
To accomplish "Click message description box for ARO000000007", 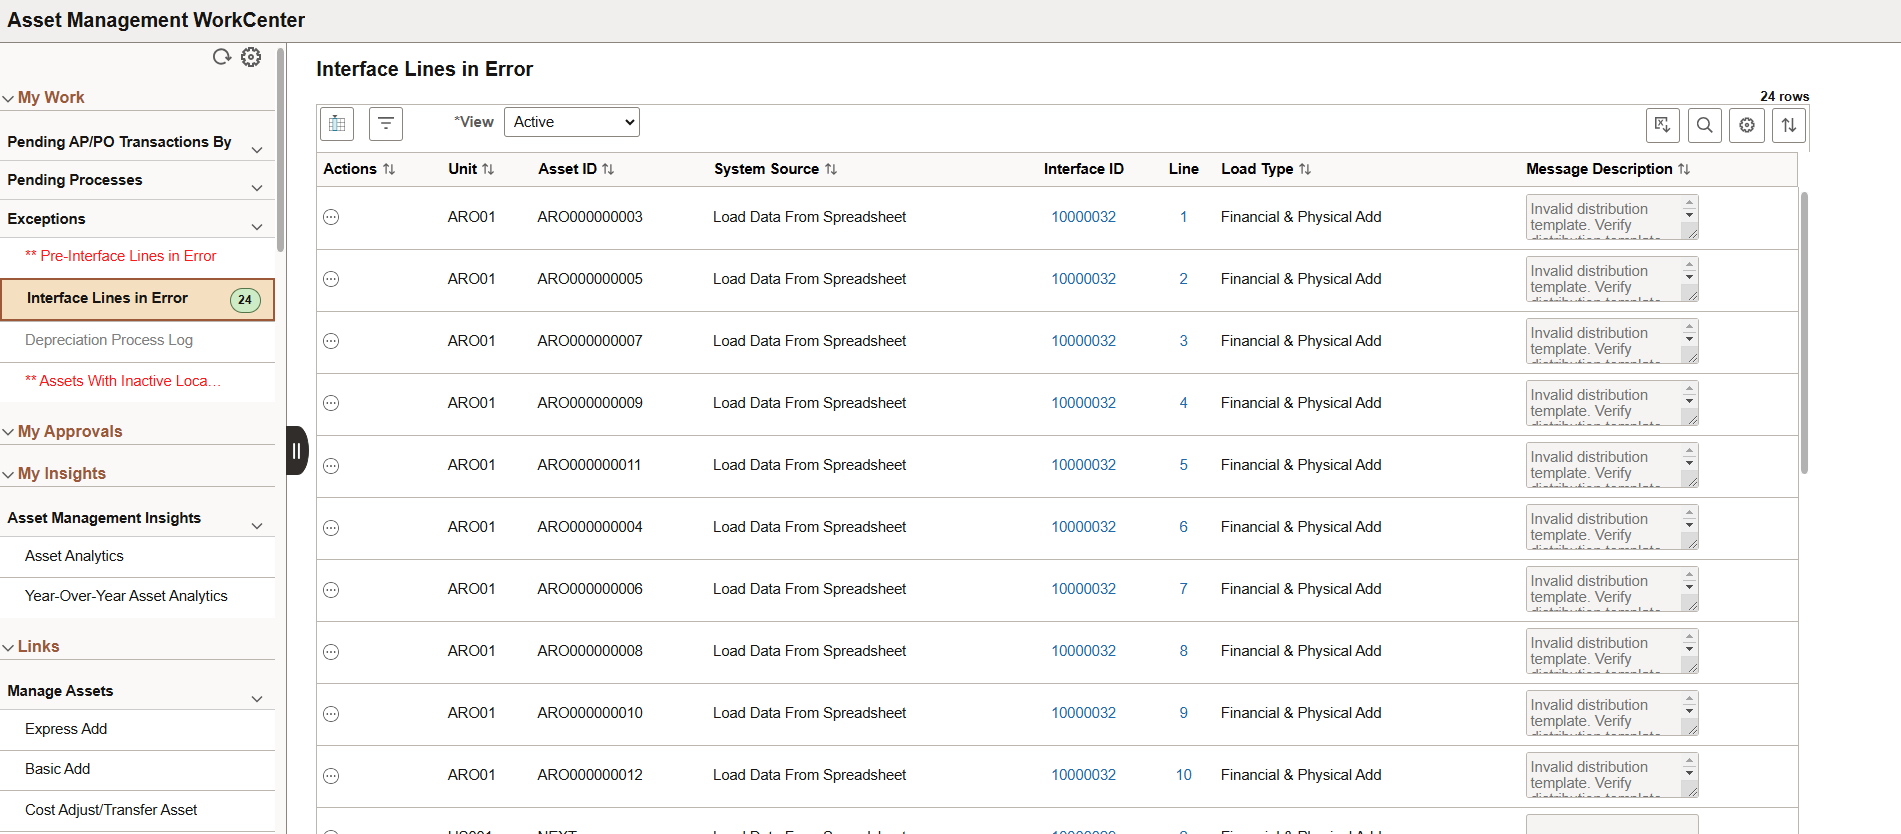I will pos(1612,341).
